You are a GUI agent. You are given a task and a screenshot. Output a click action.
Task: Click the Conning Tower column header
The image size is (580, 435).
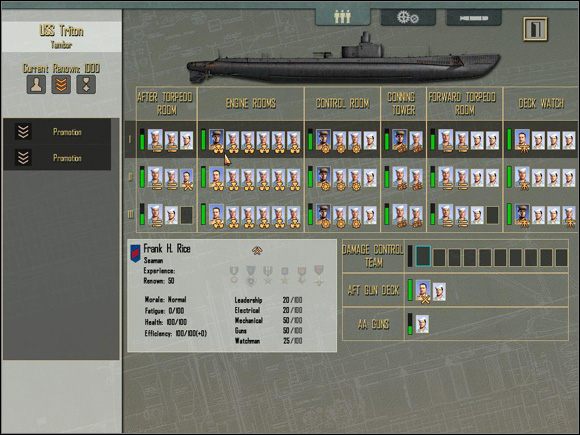[x=404, y=104]
